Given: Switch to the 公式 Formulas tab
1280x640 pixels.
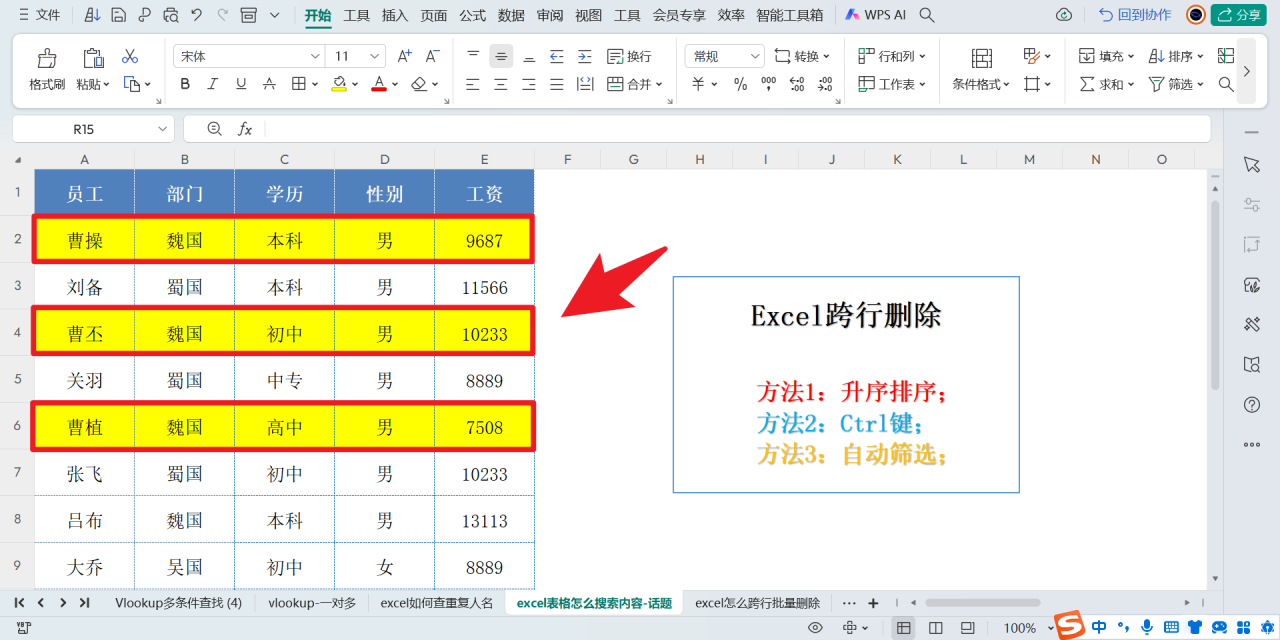Looking at the screenshot, I should (x=472, y=15).
